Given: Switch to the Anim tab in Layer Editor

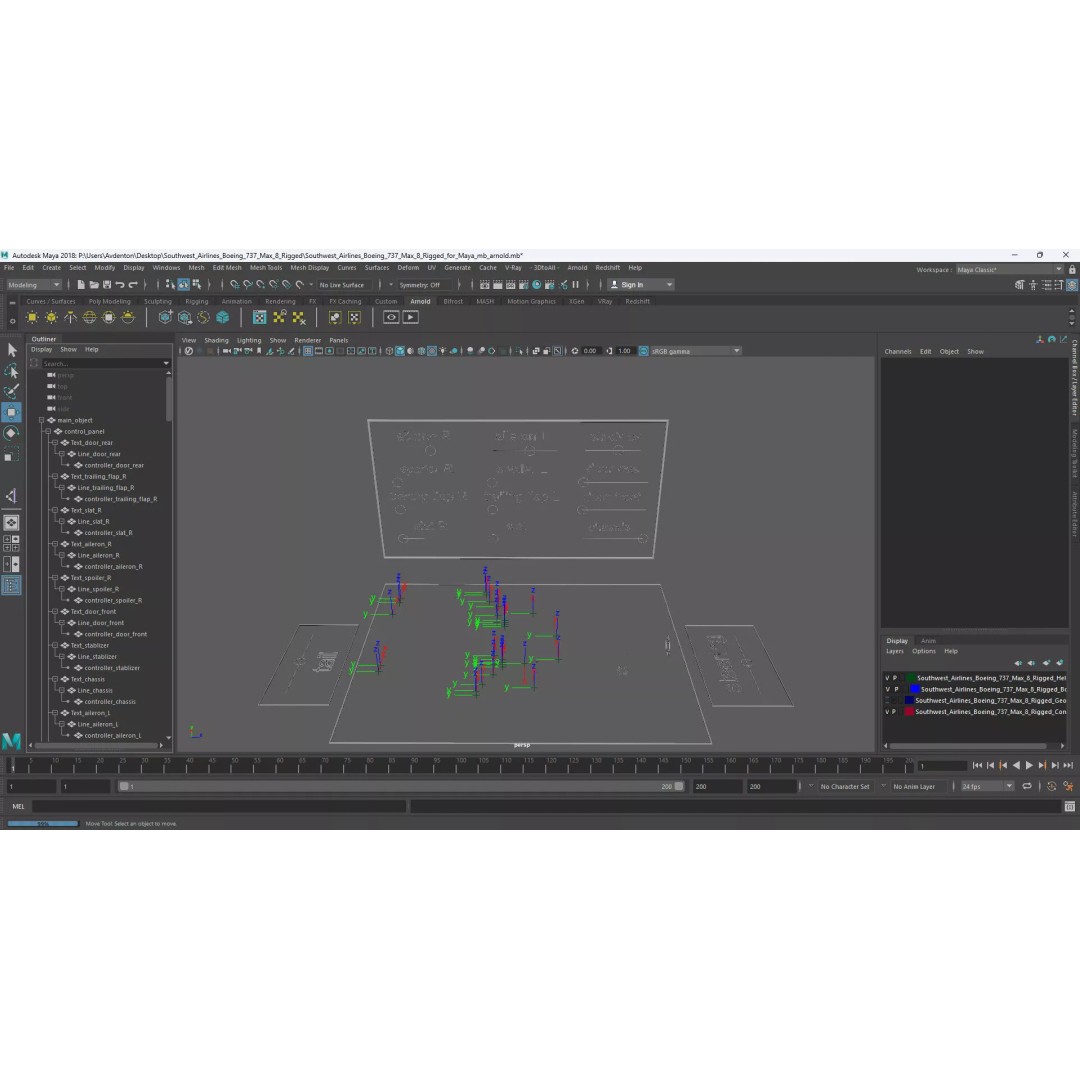Looking at the screenshot, I should [928, 641].
